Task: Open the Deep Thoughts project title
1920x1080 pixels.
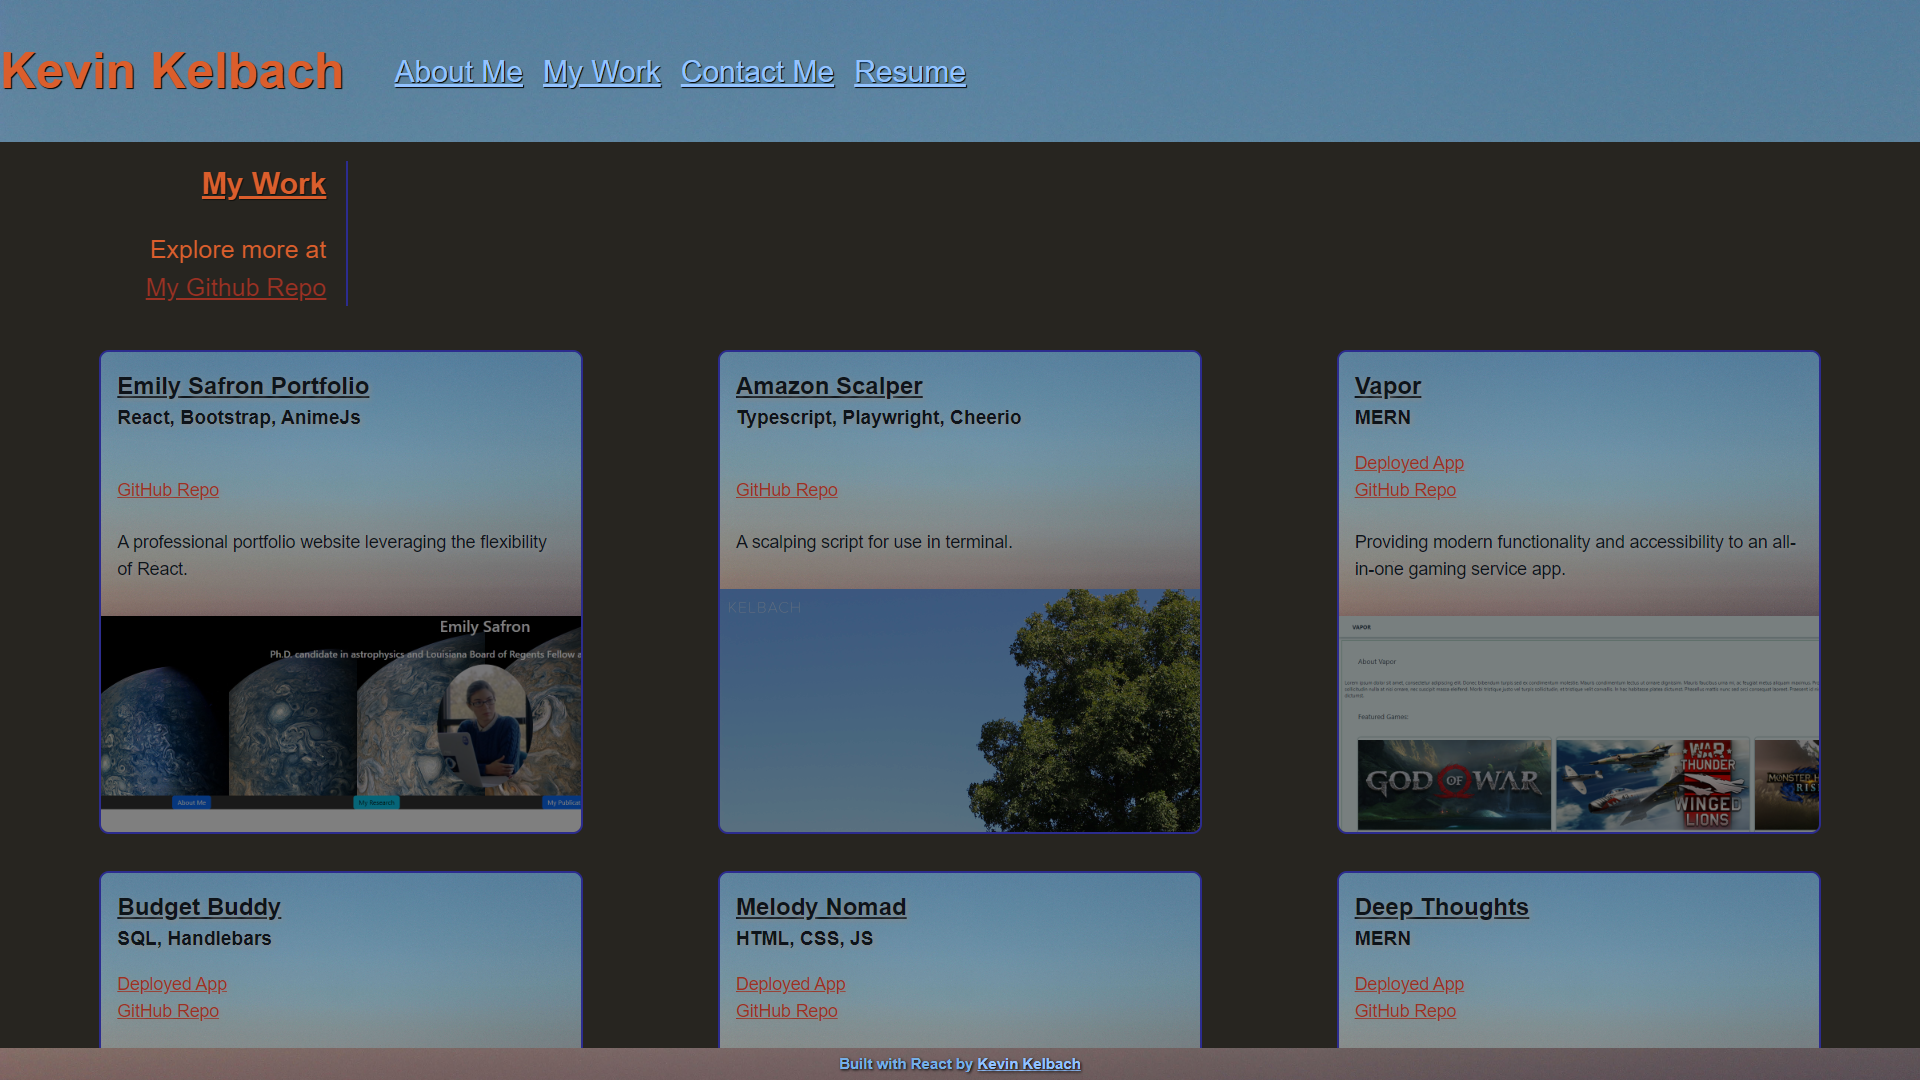Action: [1441, 907]
